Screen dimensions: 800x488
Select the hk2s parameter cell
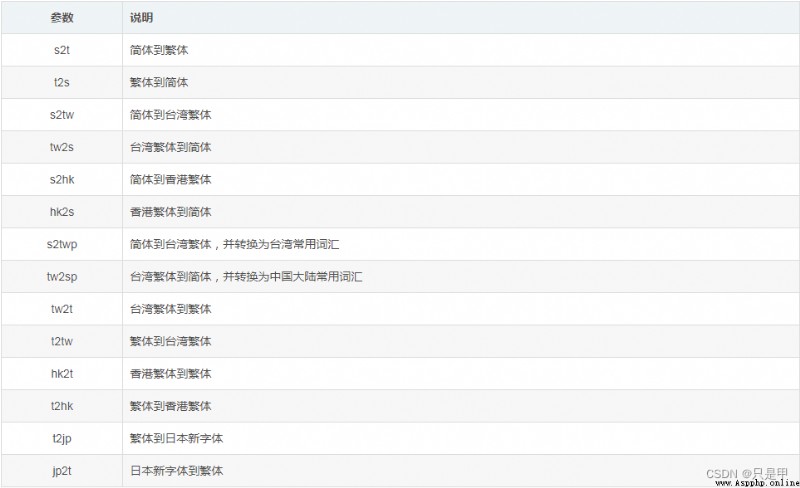(62, 212)
